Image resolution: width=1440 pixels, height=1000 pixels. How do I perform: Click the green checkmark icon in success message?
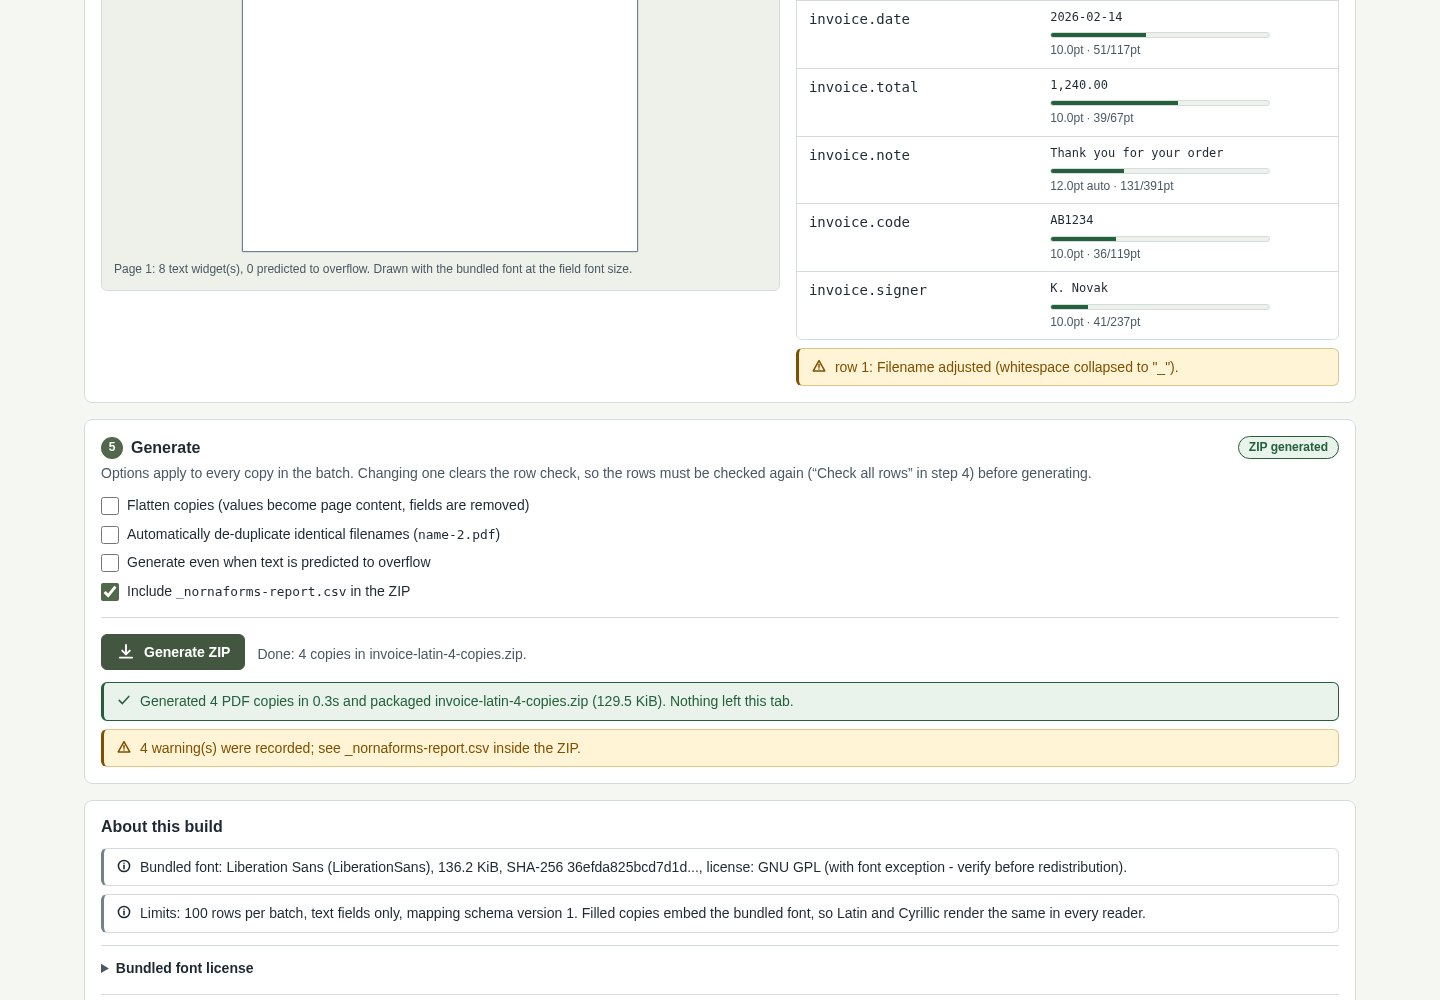point(124,701)
